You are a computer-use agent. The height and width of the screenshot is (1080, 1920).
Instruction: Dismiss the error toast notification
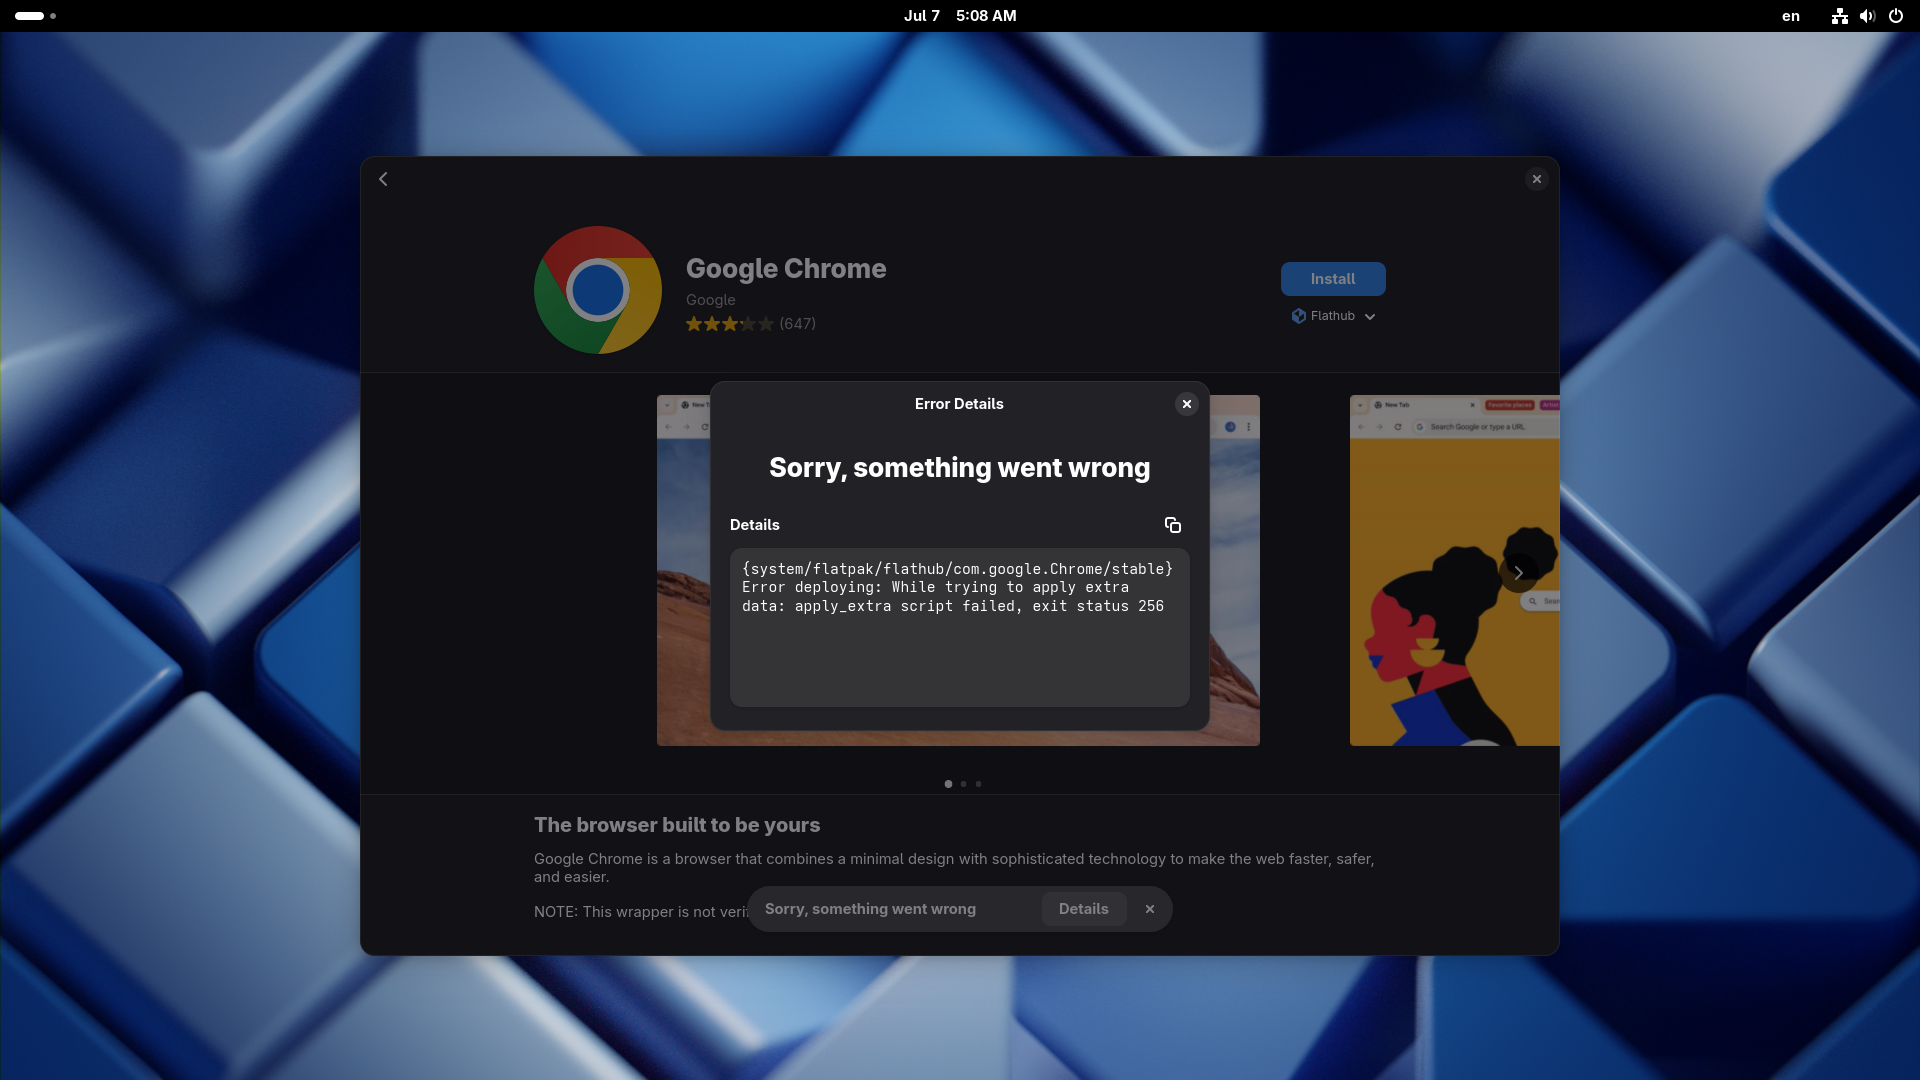(1150, 909)
